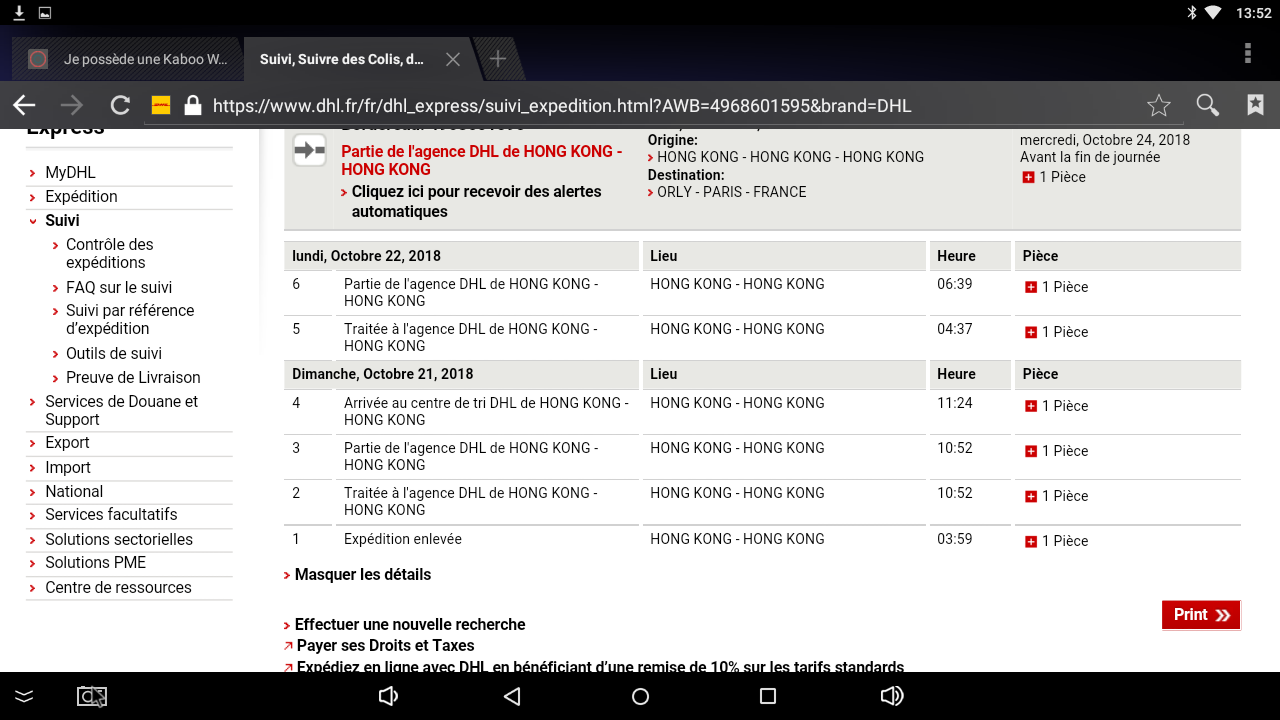
Task: Select ORLY - PARIS - FRANCE destination text
Action: click(732, 192)
